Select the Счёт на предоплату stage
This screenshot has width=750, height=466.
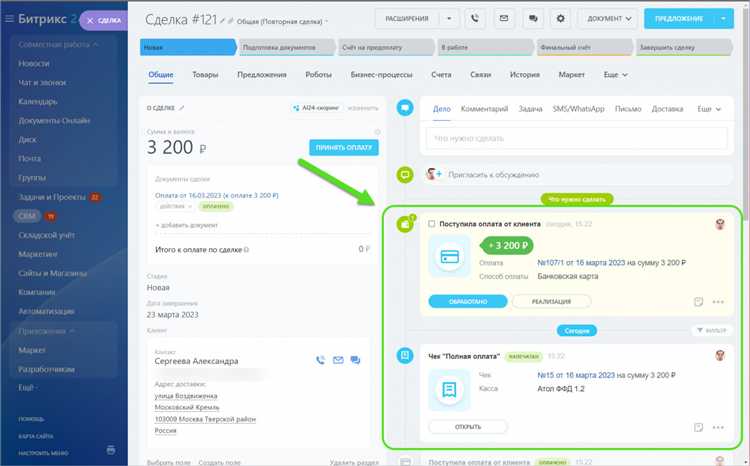click(386, 47)
